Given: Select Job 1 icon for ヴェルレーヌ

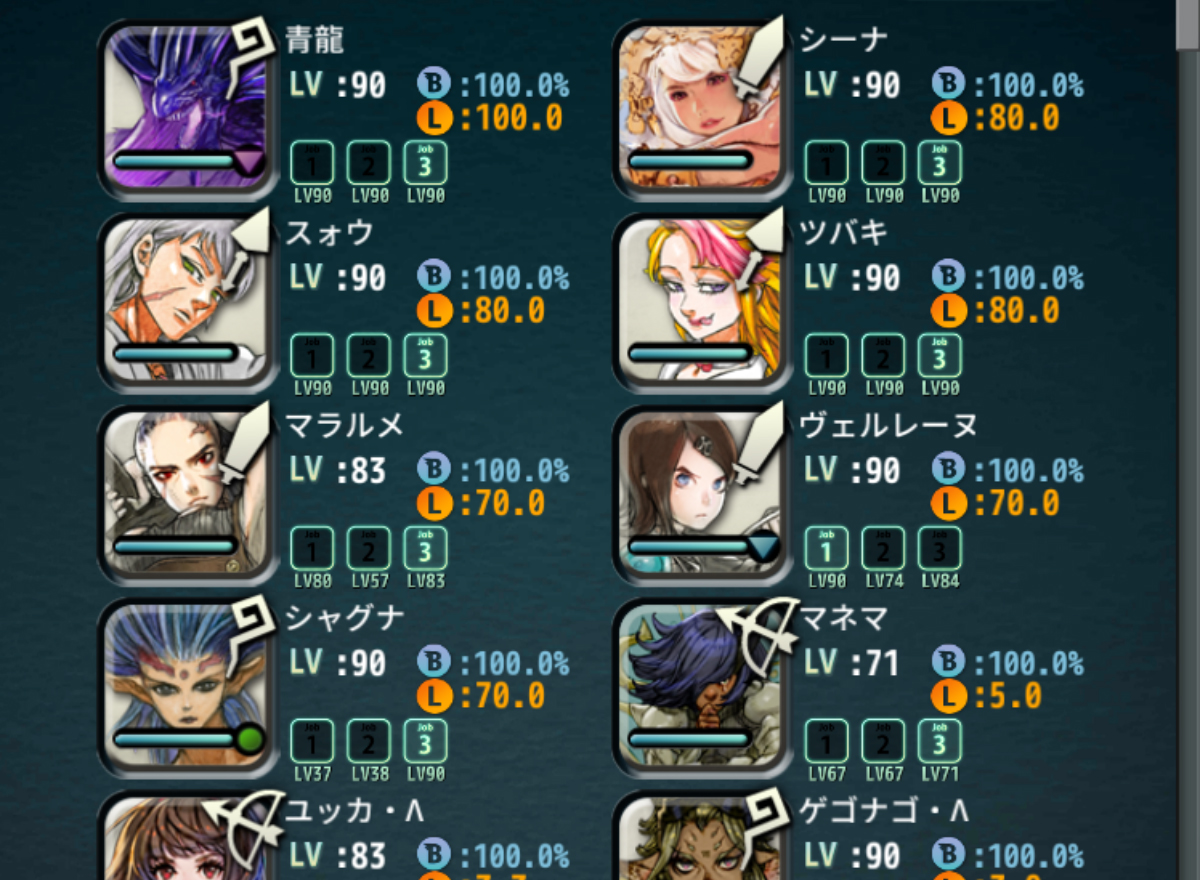Looking at the screenshot, I should (826, 548).
